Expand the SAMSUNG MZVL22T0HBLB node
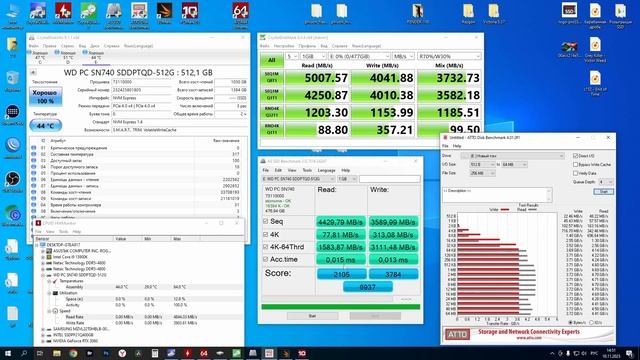Viewport: 640px width, 360px height. pyautogui.click(x=43, y=329)
